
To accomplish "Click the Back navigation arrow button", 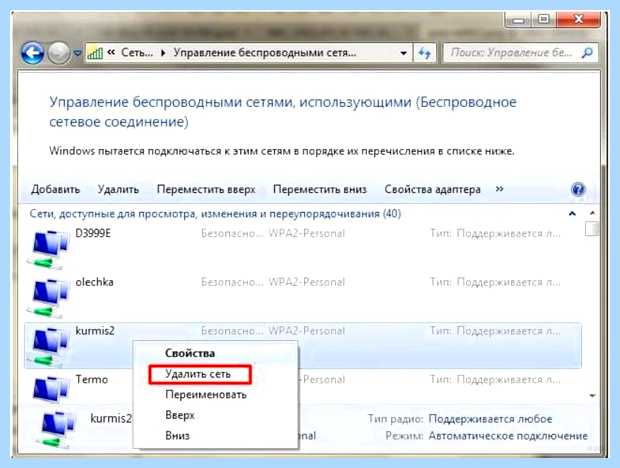I will 32,53.
